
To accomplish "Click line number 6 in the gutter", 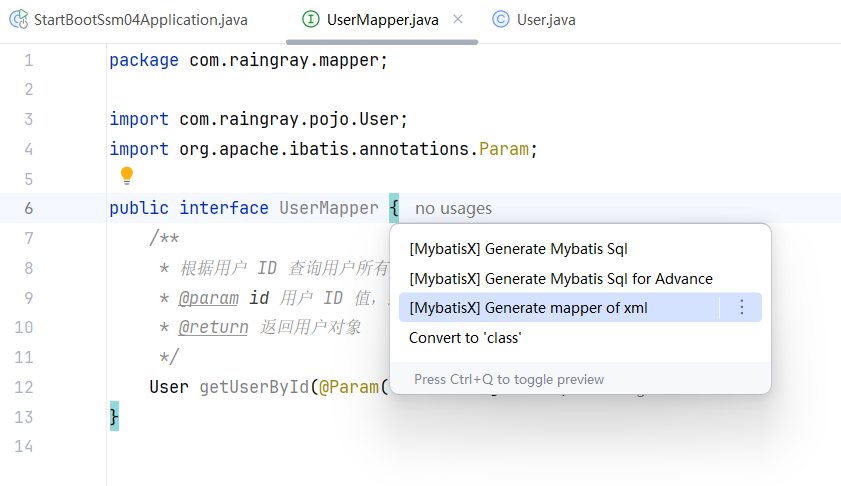I will coord(28,208).
